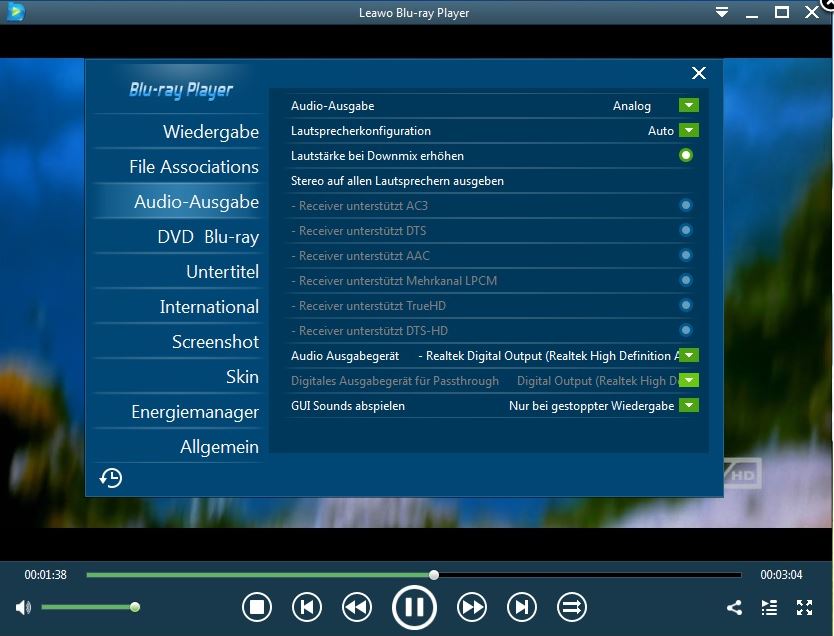Close the settings dialog with X

(699, 73)
